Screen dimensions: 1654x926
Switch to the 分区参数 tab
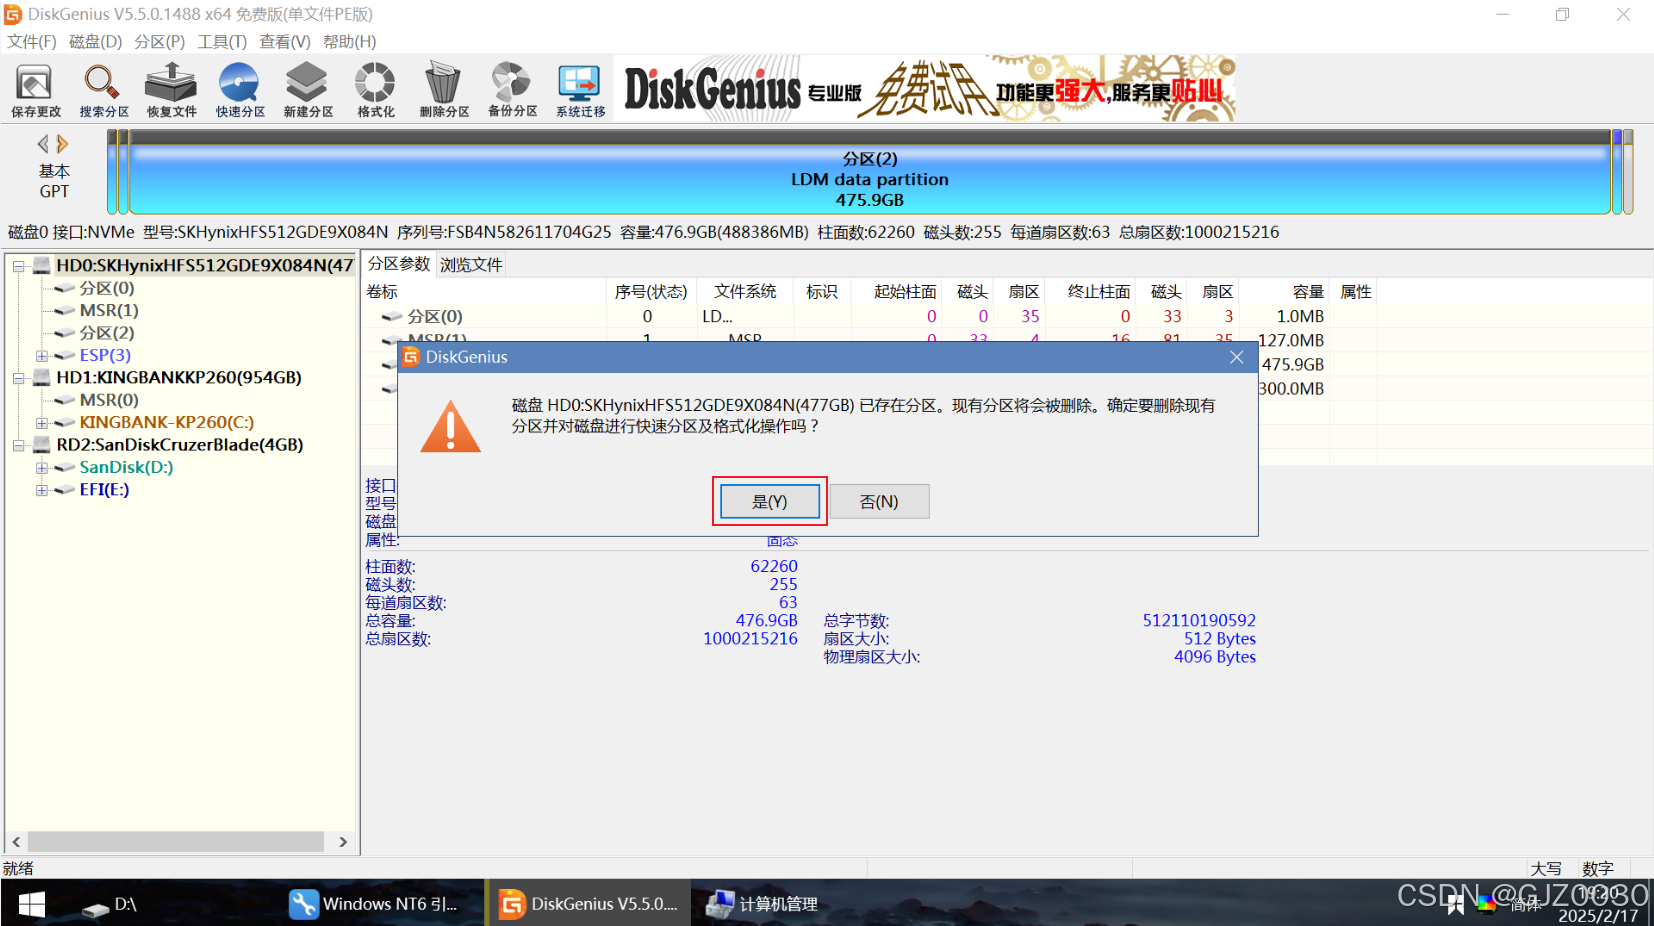pyautogui.click(x=398, y=264)
